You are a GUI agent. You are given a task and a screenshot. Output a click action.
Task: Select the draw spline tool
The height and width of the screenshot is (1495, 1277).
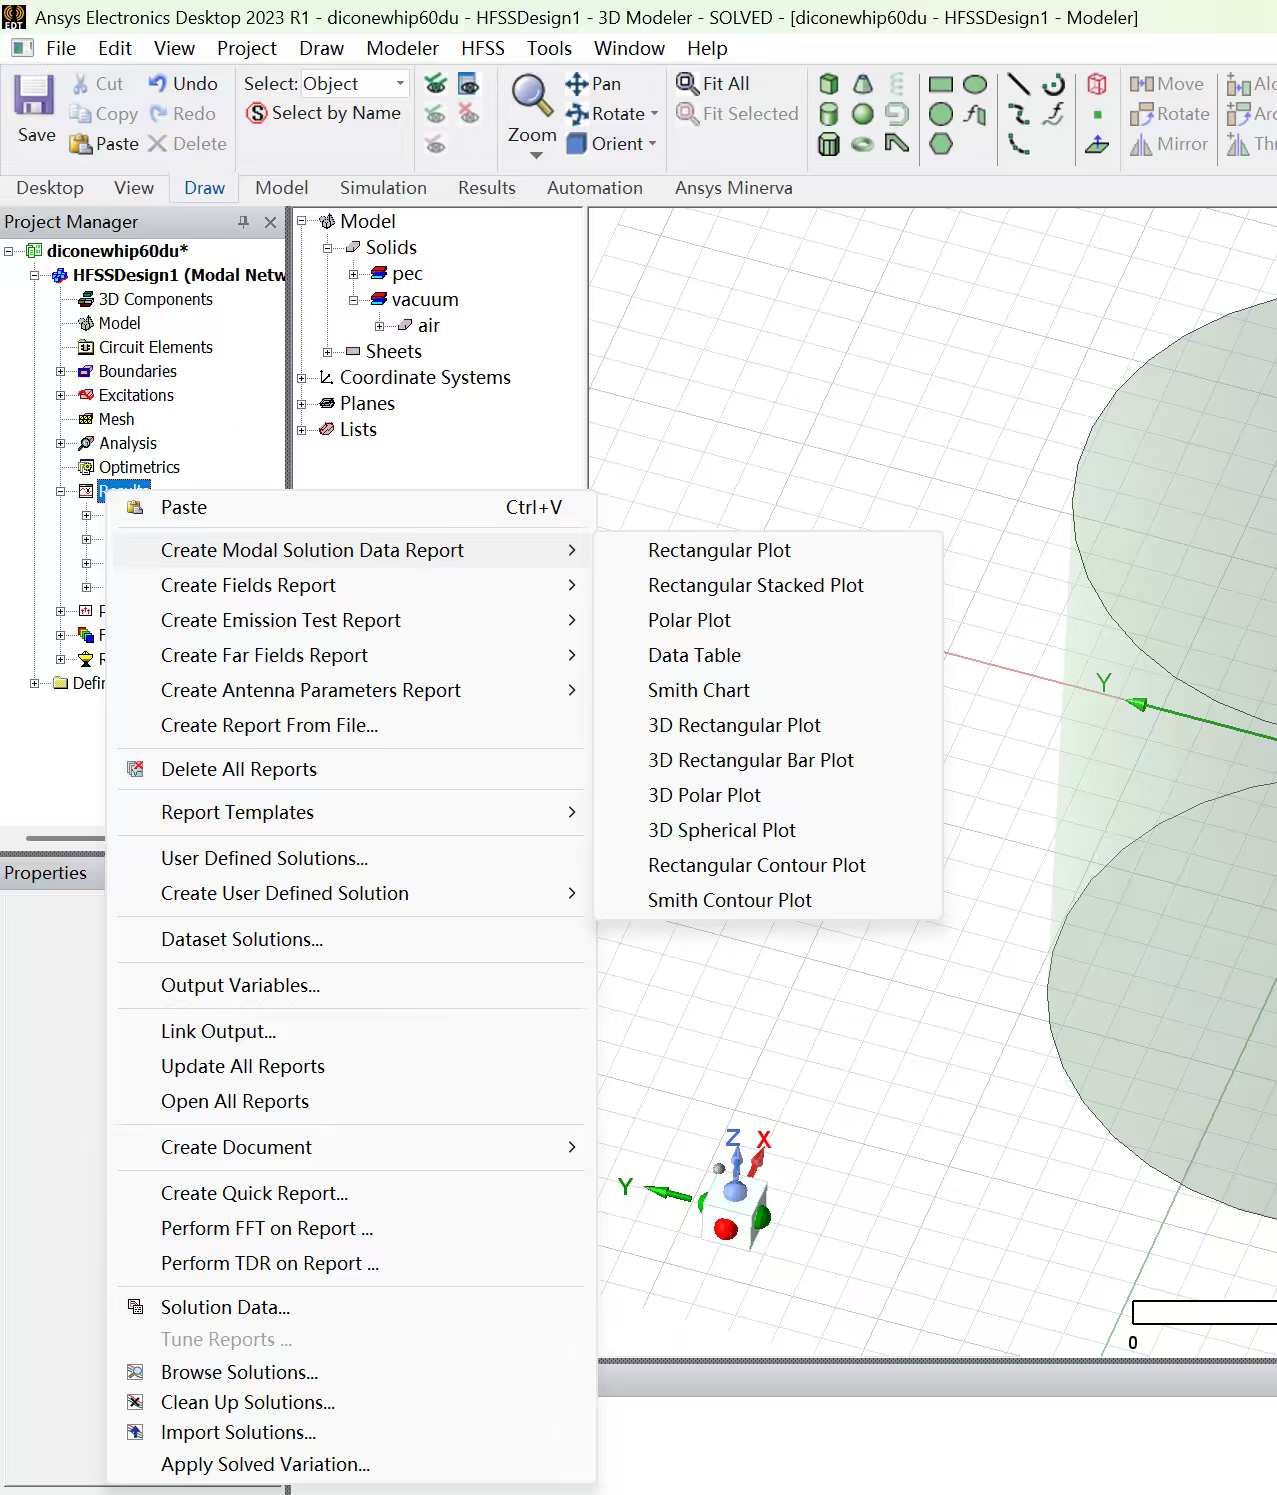(x=1019, y=114)
